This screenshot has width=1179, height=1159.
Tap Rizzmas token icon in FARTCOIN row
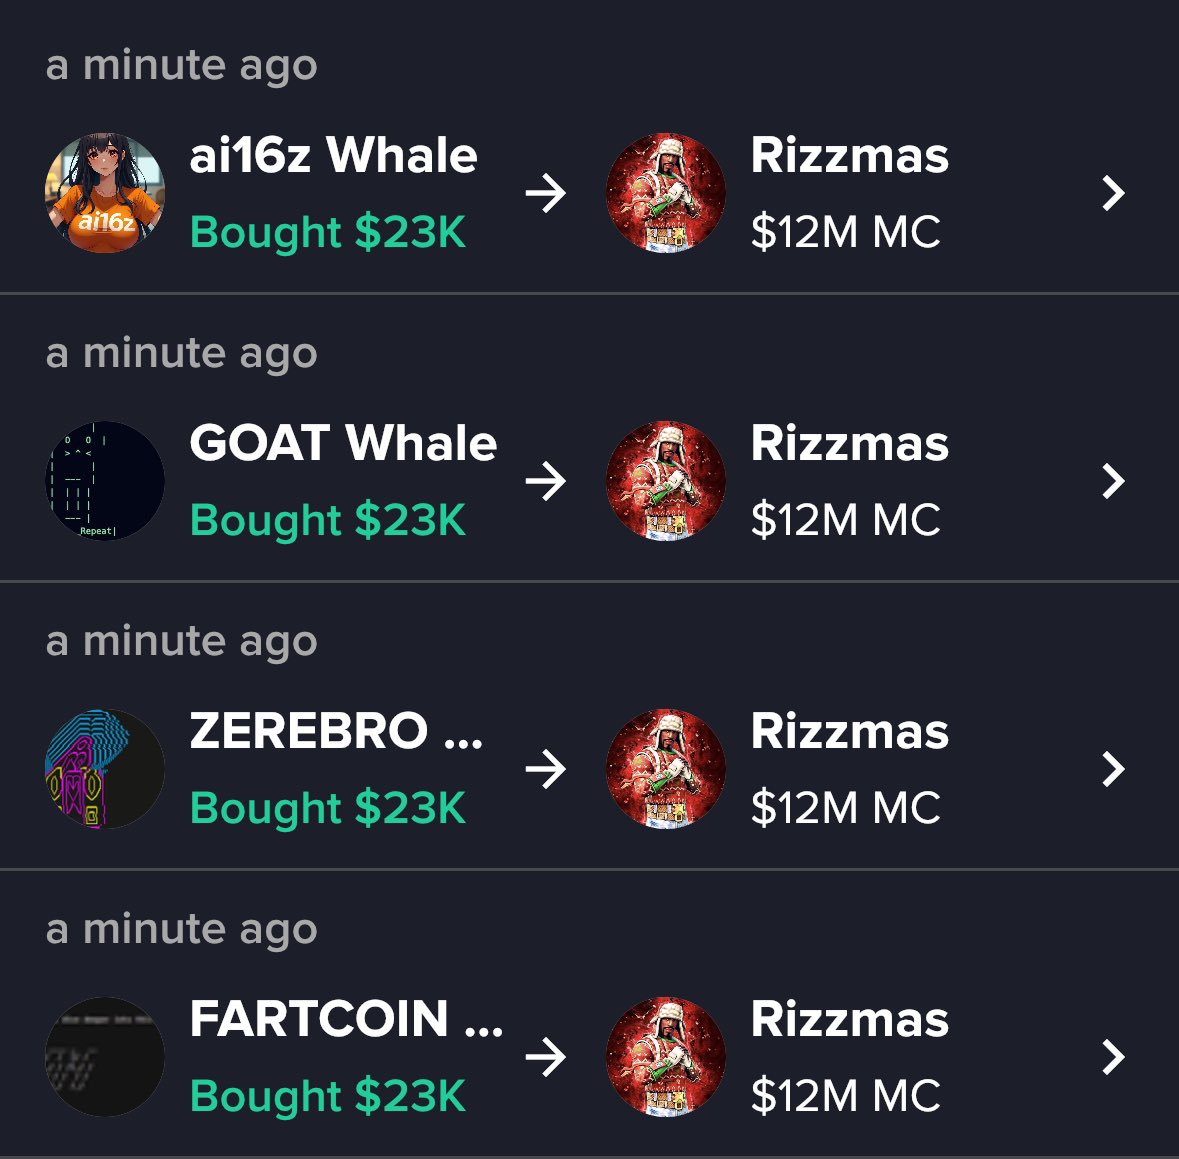tap(665, 1057)
